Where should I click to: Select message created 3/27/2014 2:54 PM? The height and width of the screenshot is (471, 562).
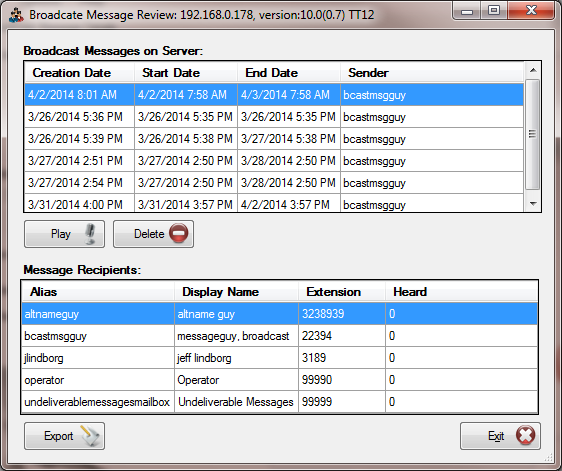[x=274, y=183]
